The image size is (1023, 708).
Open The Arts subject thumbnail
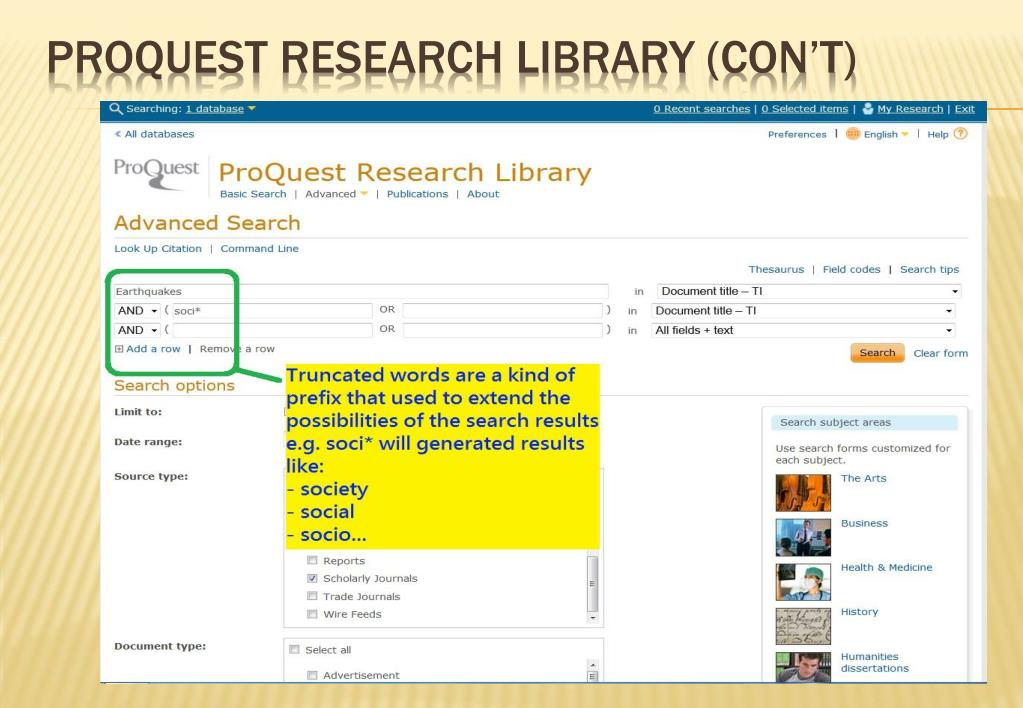pyautogui.click(x=803, y=493)
